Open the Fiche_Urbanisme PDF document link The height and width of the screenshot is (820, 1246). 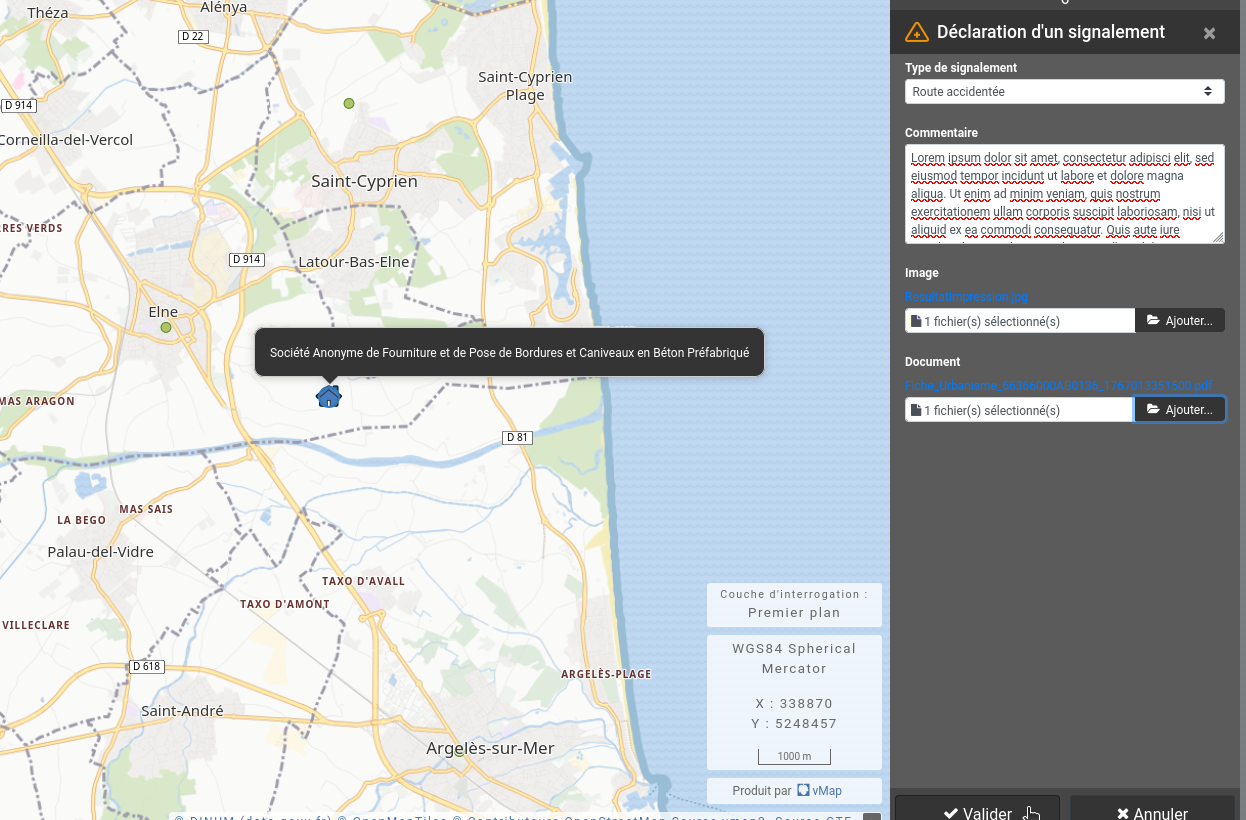pyautogui.click(x=1058, y=386)
